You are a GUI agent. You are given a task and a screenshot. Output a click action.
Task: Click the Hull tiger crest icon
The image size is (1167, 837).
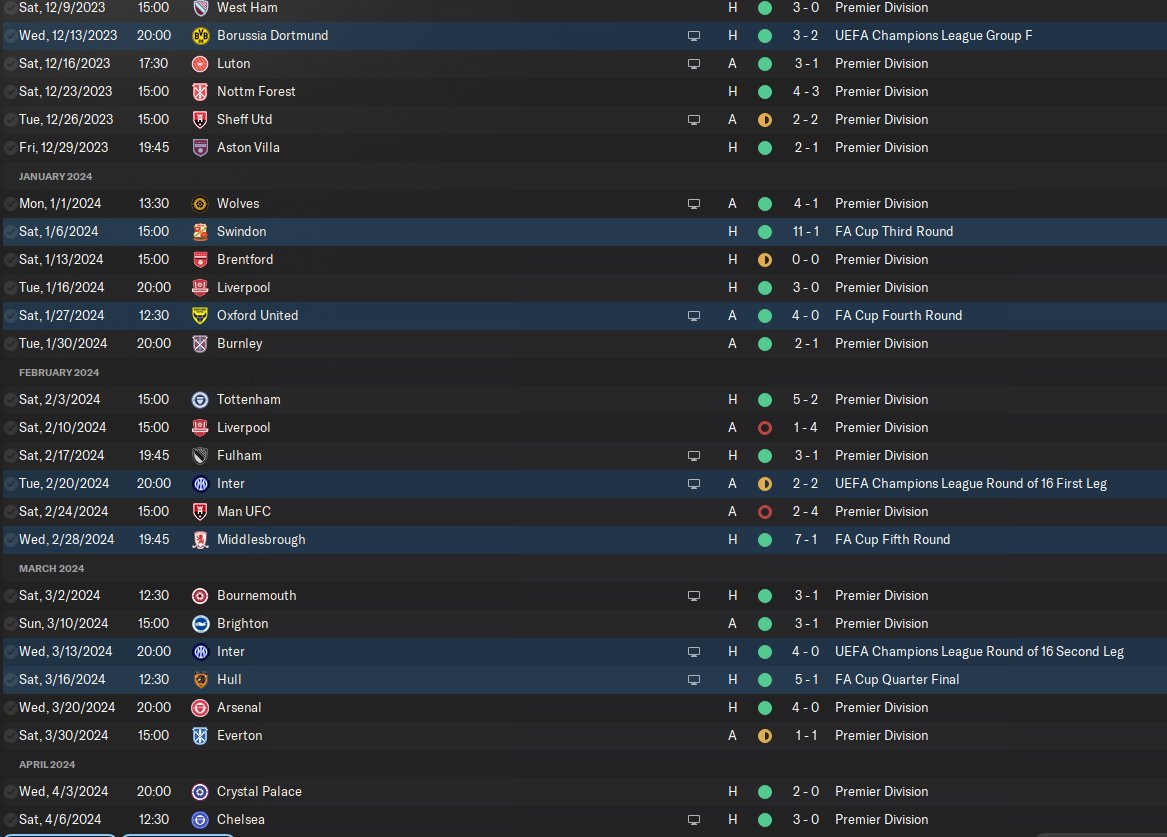pos(200,679)
